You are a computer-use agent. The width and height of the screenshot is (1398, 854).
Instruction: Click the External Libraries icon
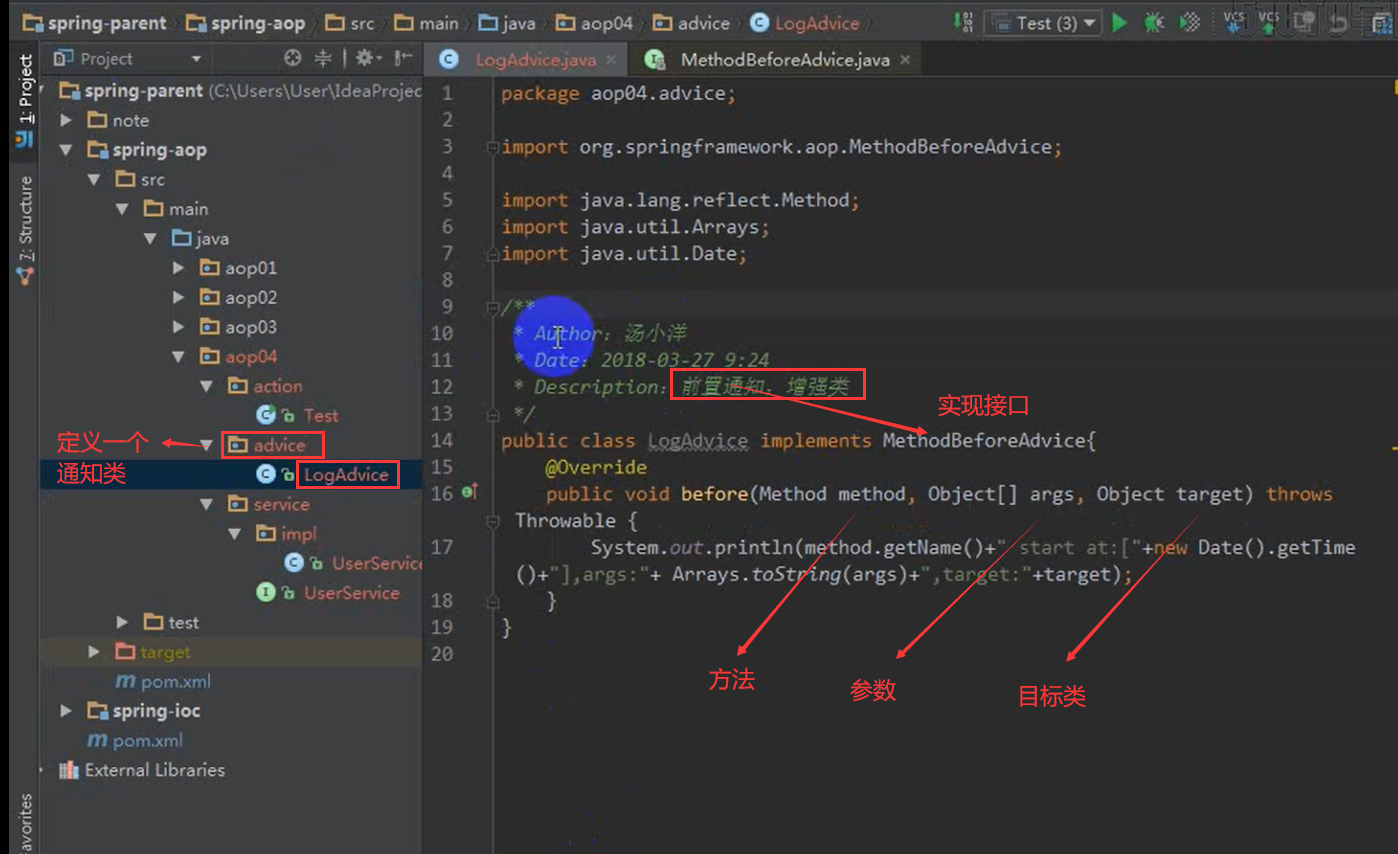click(x=69, y=770)
